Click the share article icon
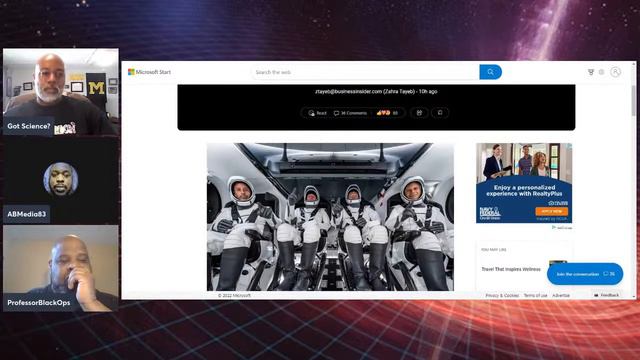Viewport: 640px width, 360px height. click(x=419, y=113)
